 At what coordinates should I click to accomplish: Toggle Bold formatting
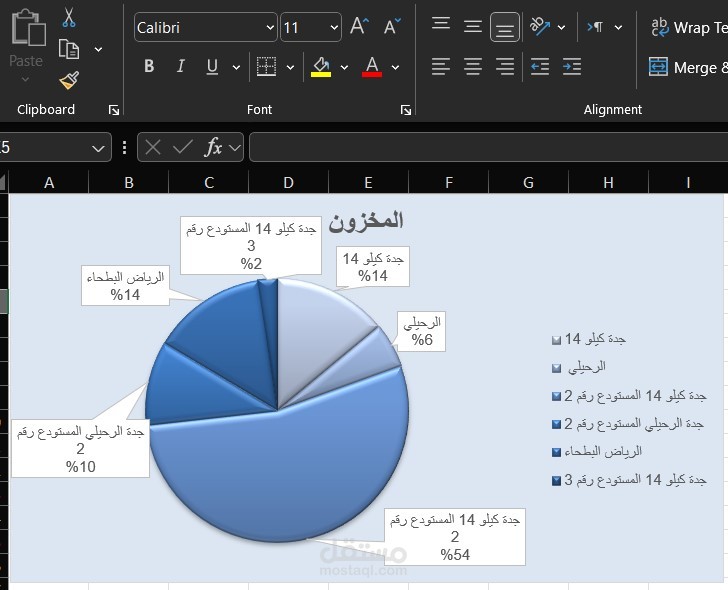[149, 66]
